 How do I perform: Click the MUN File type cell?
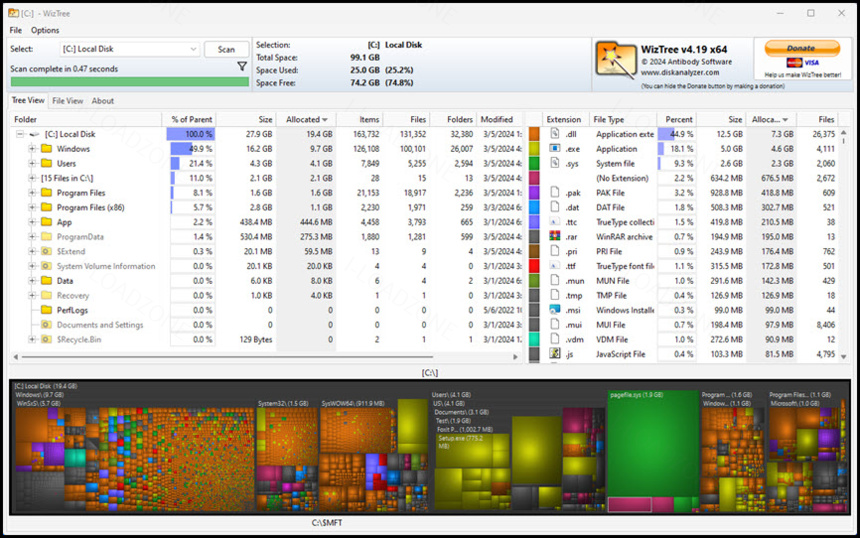(613, 281)
